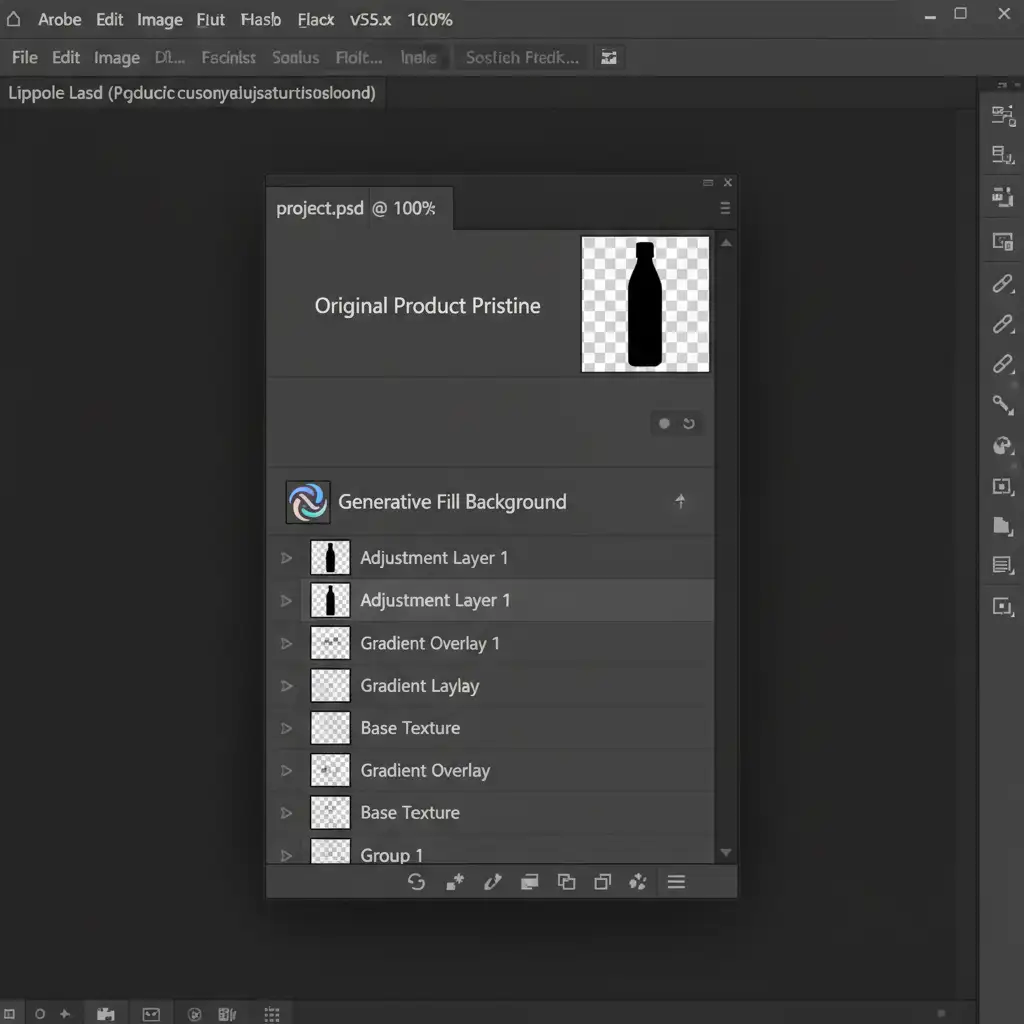Collapse the Generative Fill Background section arrow
The width and height of the screenshot is (1024, 1024).
680,502
